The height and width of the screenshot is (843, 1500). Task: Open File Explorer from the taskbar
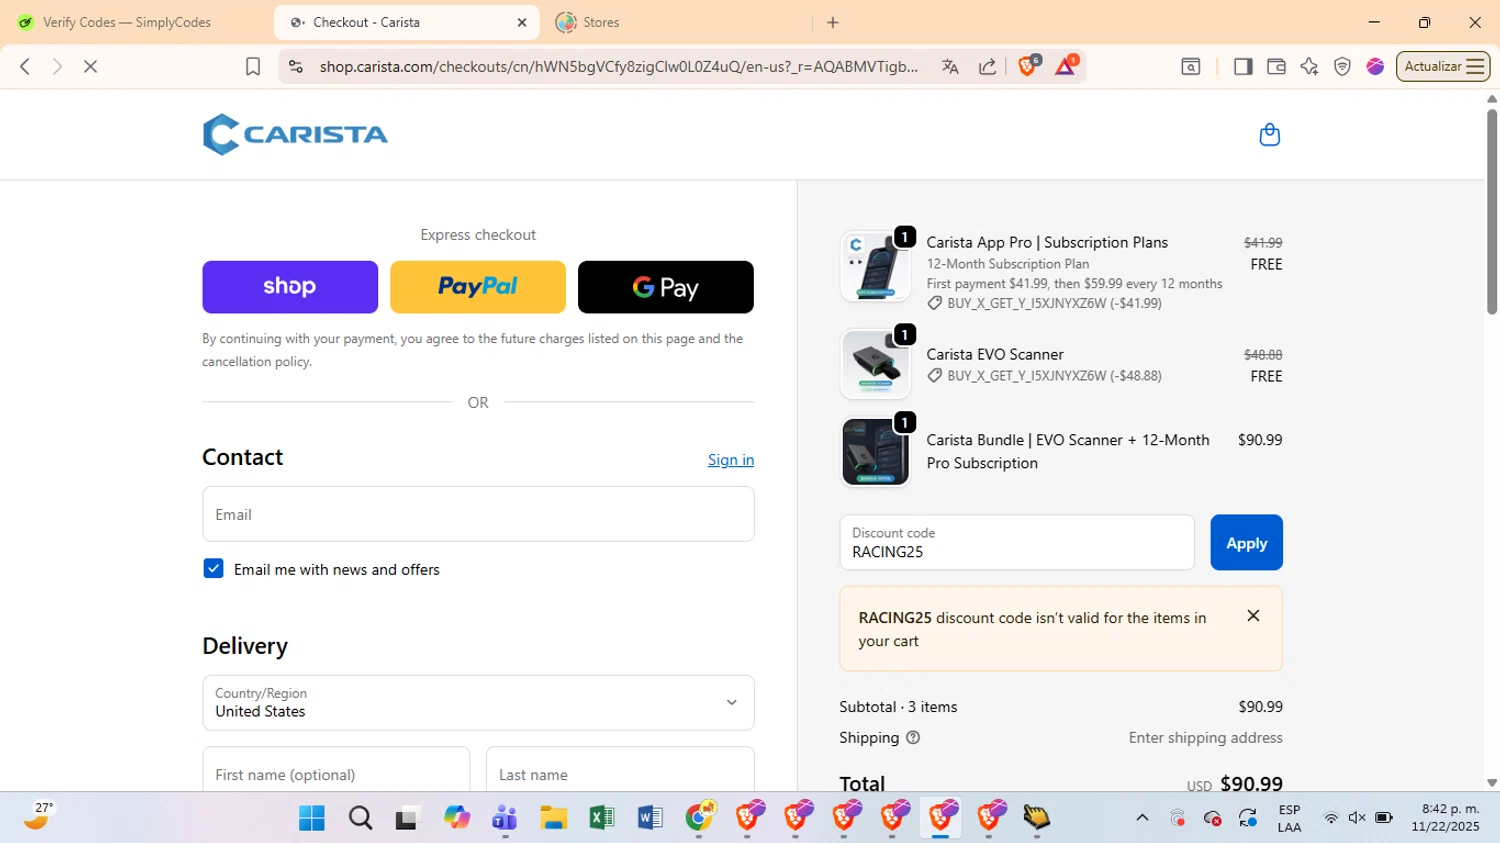coord(553,818)
